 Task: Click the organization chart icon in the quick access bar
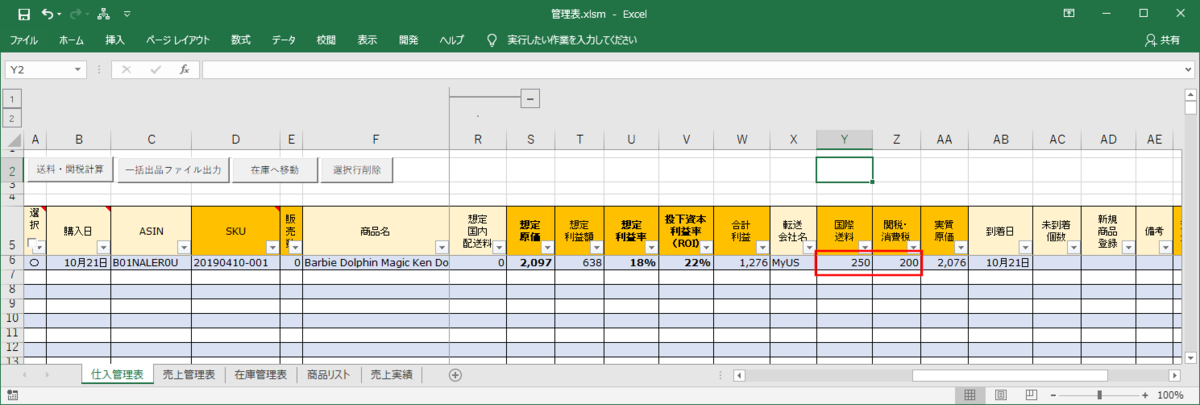click(104, 15)
